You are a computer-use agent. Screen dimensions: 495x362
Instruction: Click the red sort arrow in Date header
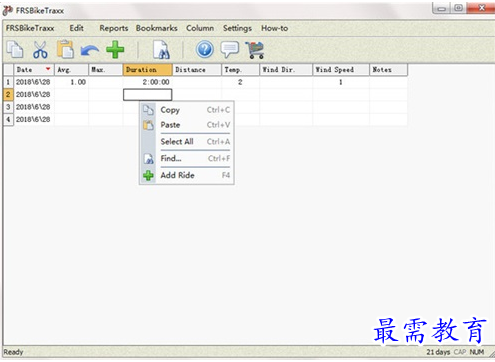pyautogui.click(x=48, y=69)
